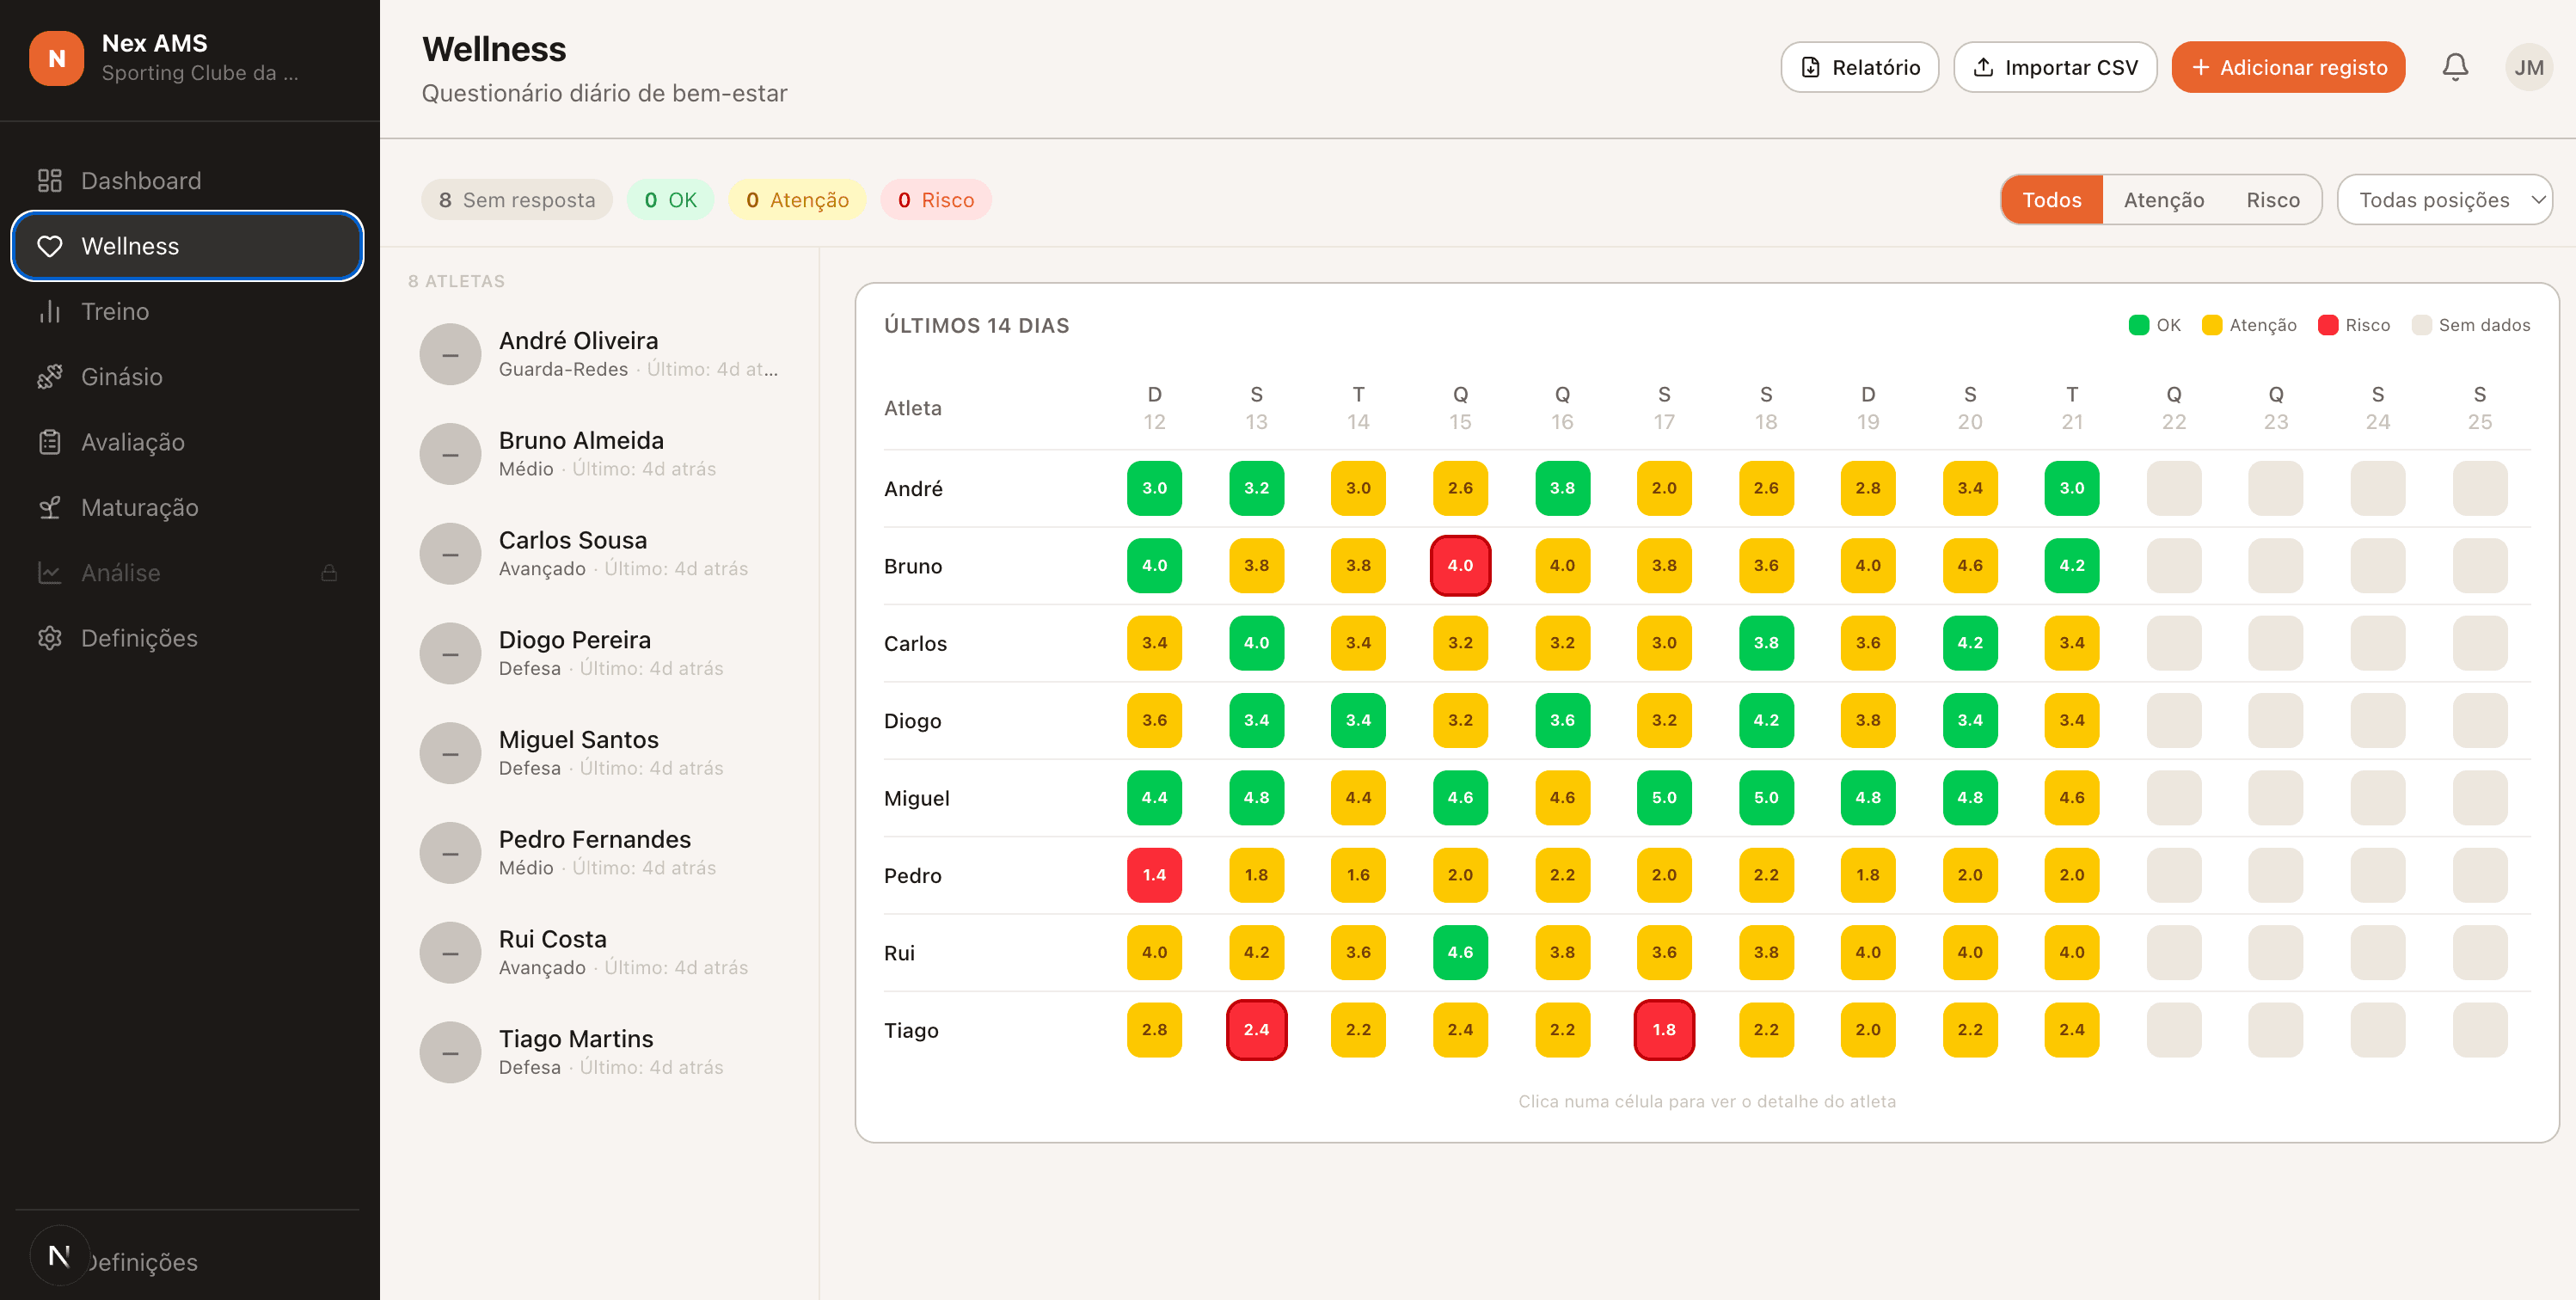Open notifications with the bell icon

coord(2456,66)
